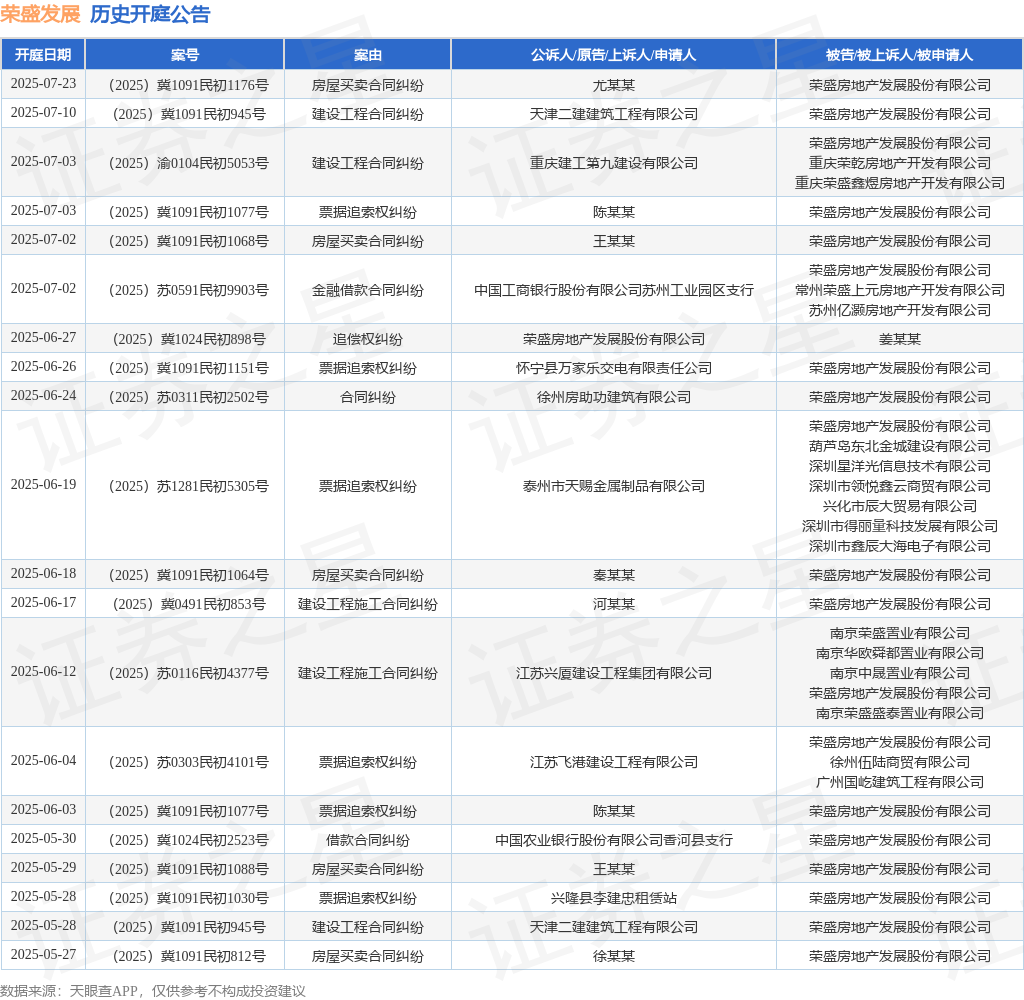Click date cell 2025-06-19
Screen dimensions: 1024x1000
pyautogui.click(x=43, y=485)
